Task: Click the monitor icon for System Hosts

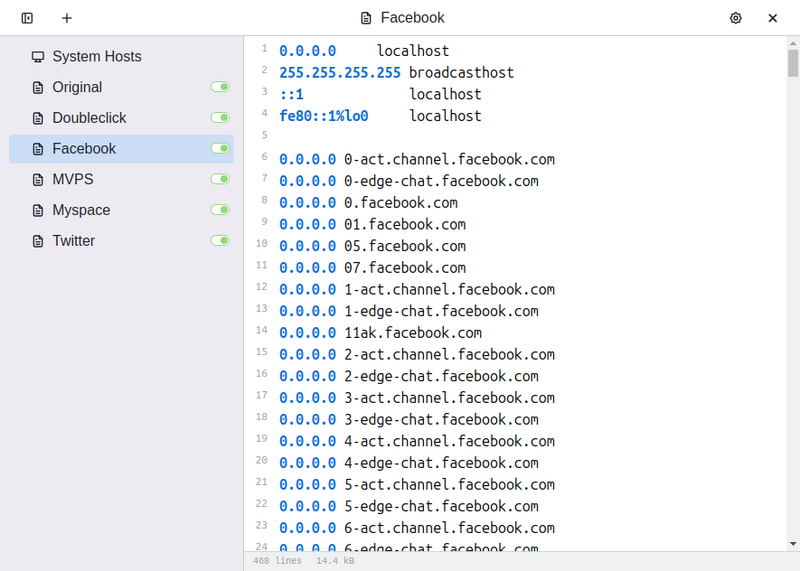Action: pos(38,57)
